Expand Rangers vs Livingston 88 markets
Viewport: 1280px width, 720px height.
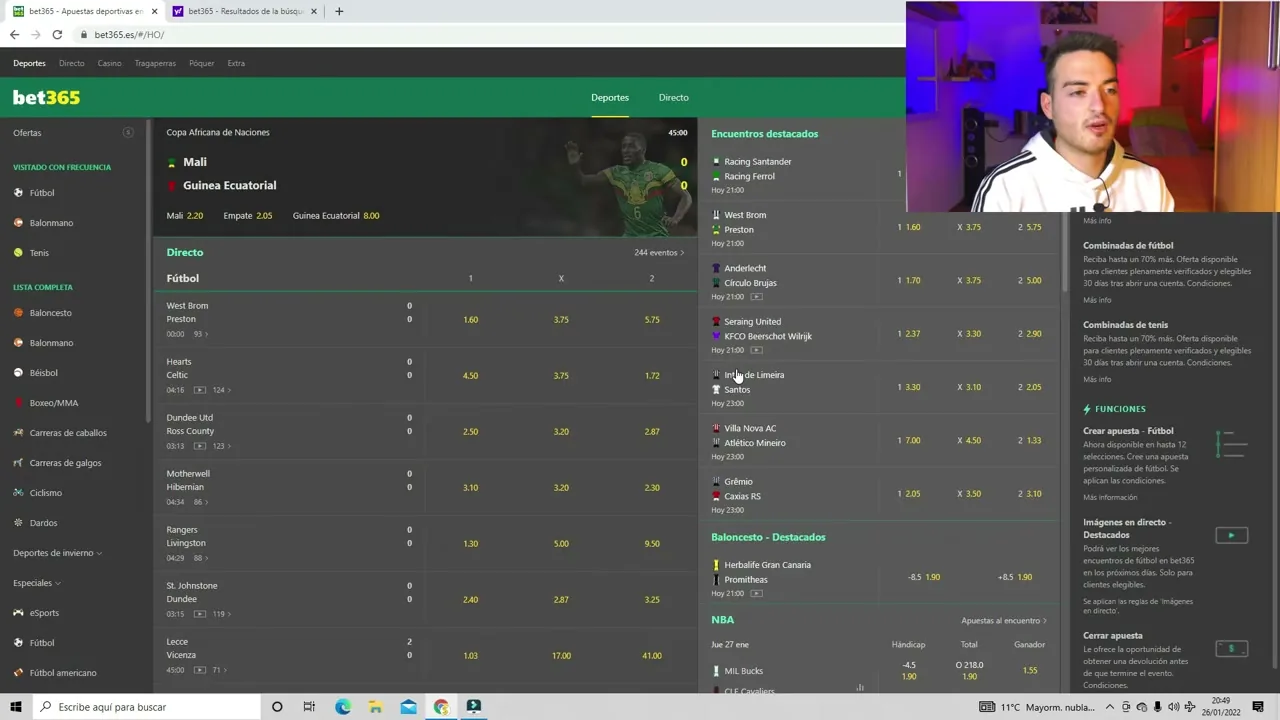click(x=200, y=558)
